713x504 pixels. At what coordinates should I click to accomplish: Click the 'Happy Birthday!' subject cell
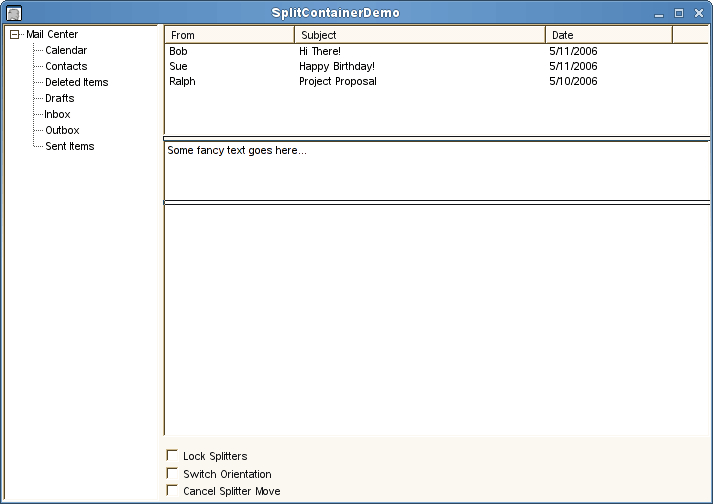(337, 66)
